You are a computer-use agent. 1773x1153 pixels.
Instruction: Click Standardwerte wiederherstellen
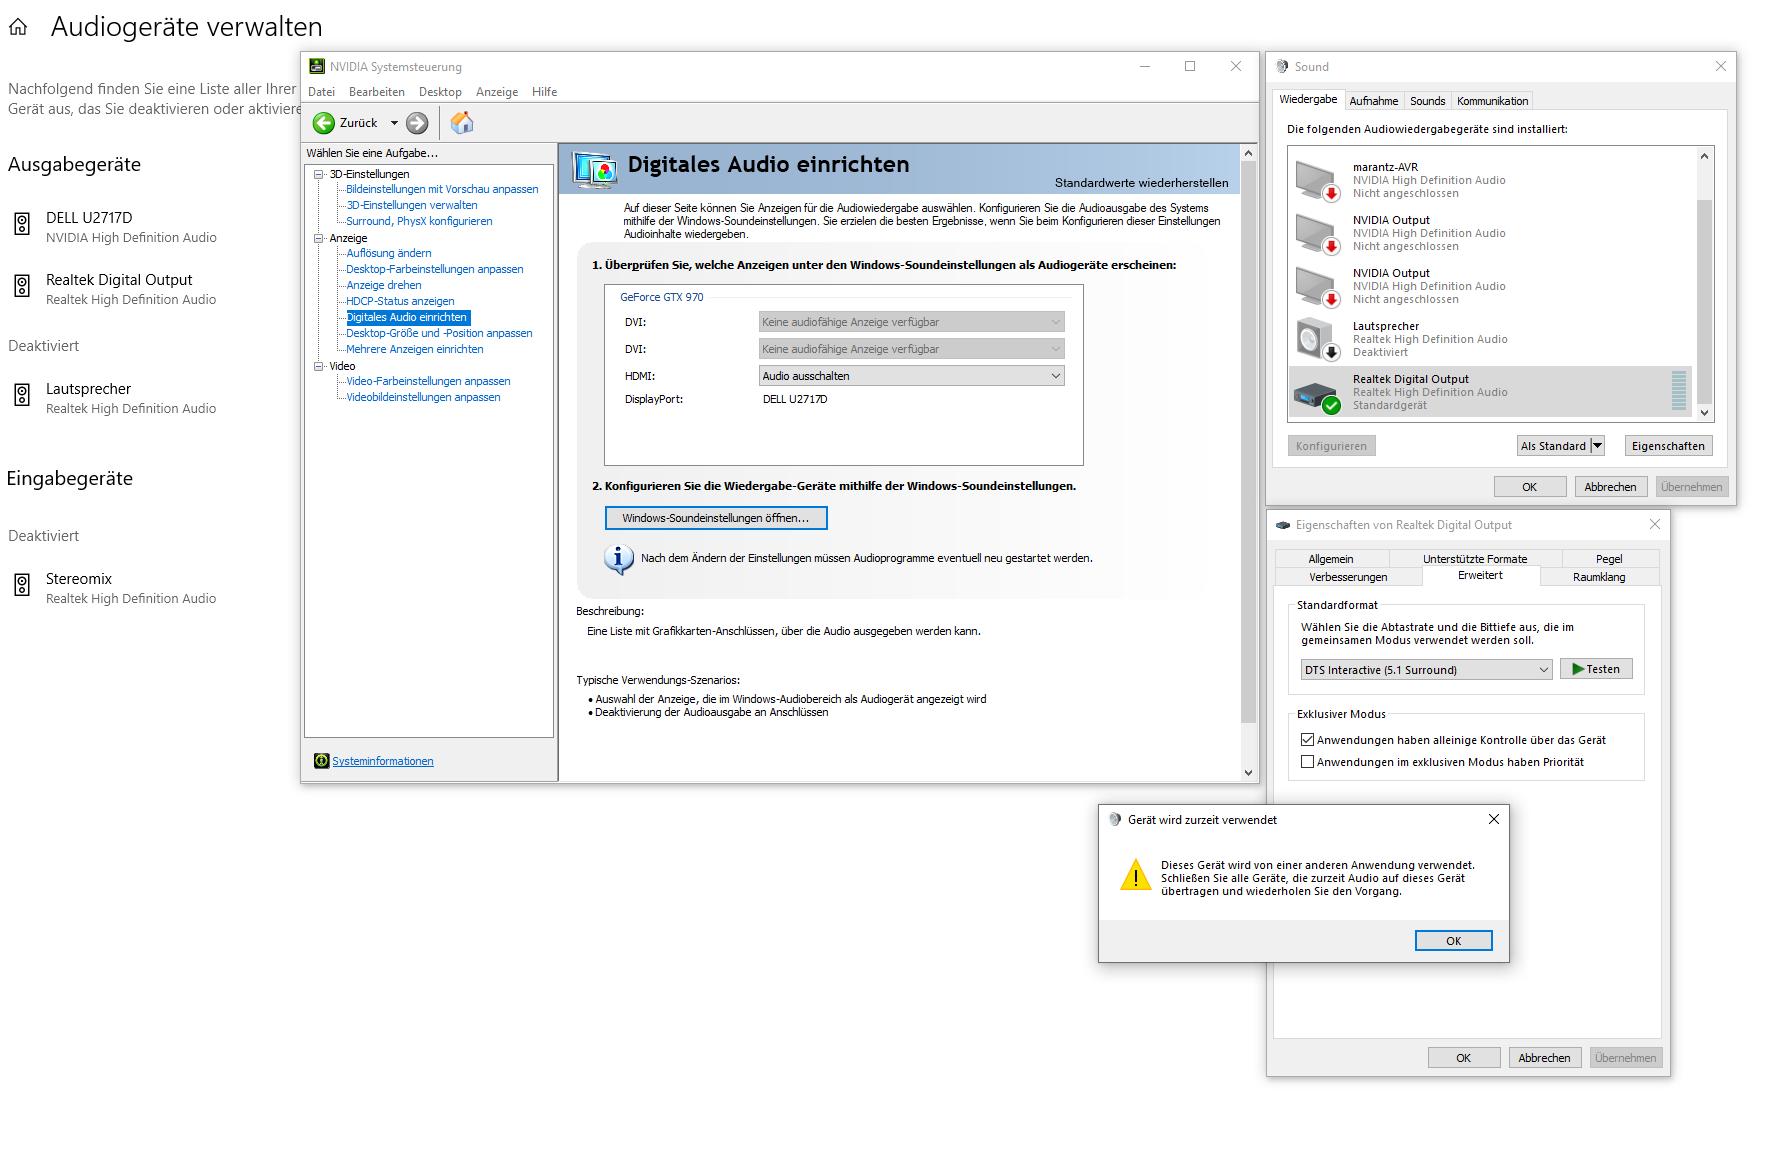click(1141, 183)
